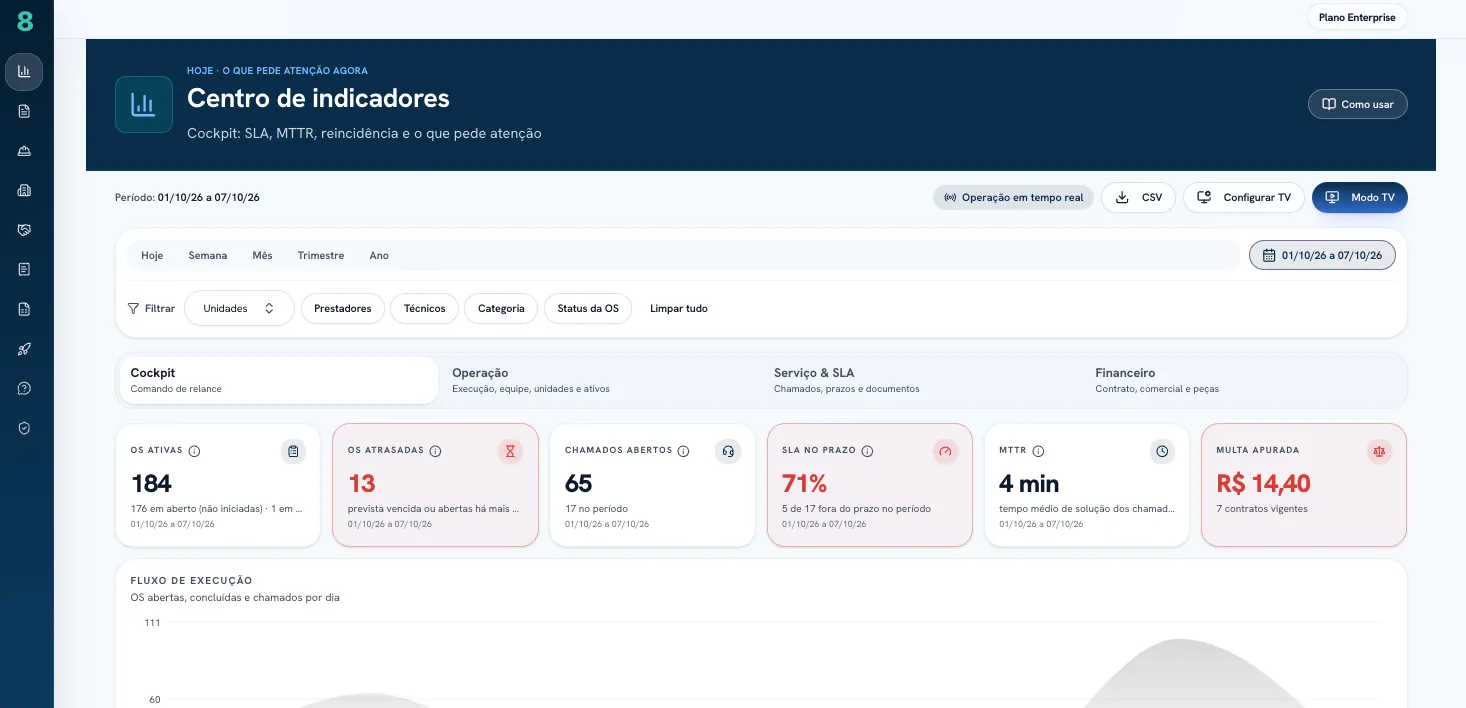Open the shield check icon in sidebar

(24, 428)
